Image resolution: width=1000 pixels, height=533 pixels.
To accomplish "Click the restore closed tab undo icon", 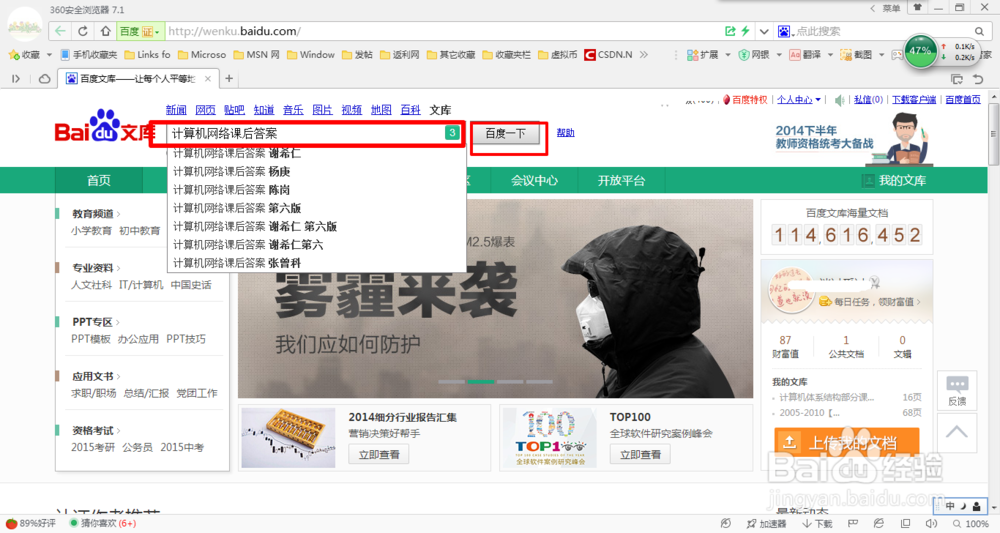I will (x=978, y=79).
